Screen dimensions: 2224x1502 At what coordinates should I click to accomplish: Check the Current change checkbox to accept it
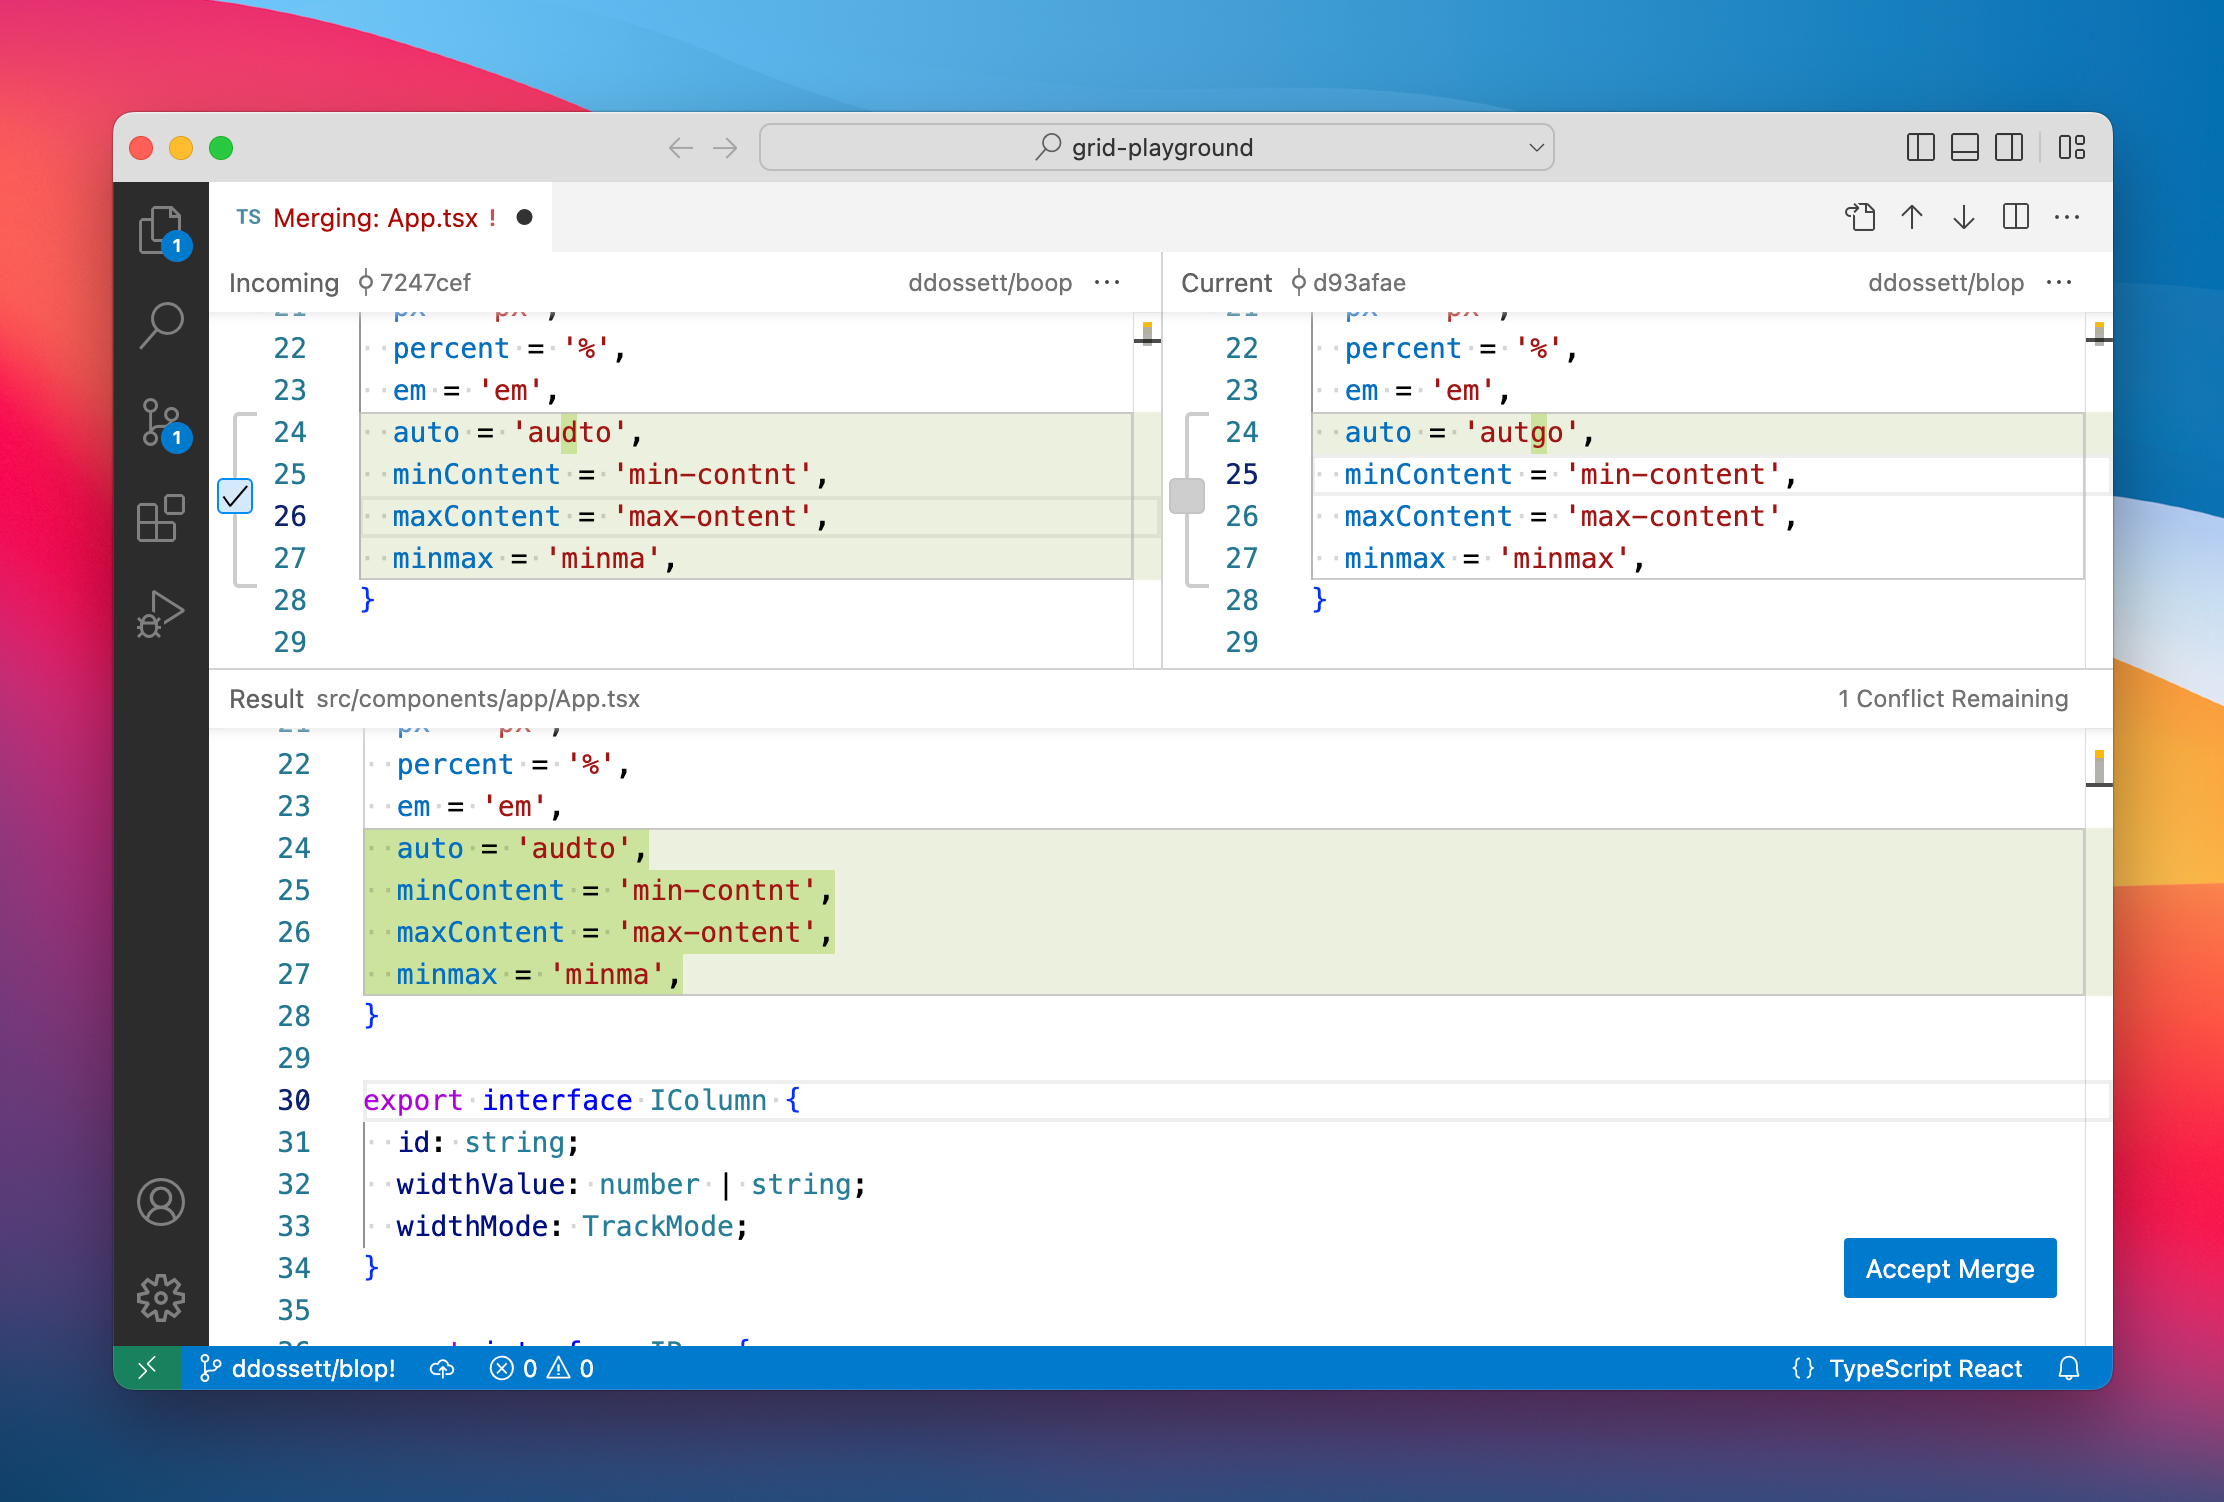(1187, 496)
